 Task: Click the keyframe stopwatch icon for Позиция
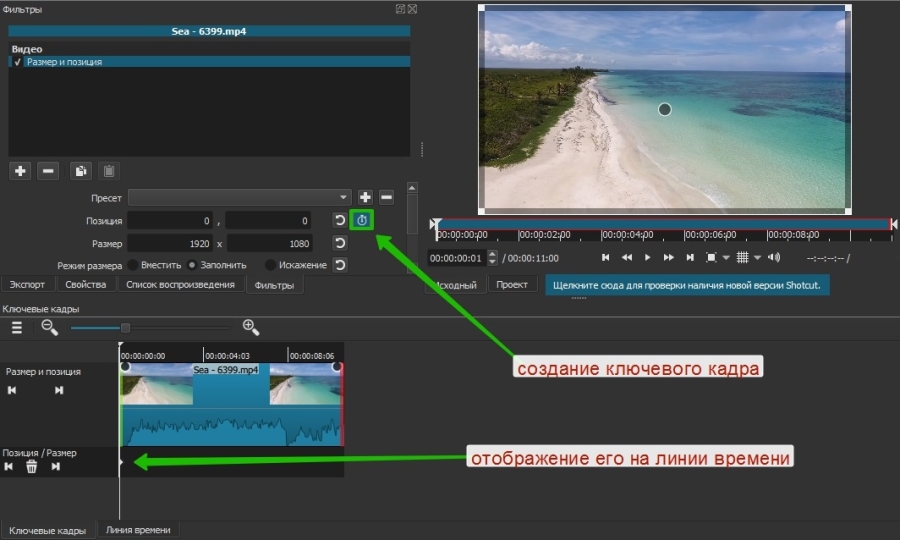pos(362,220)
